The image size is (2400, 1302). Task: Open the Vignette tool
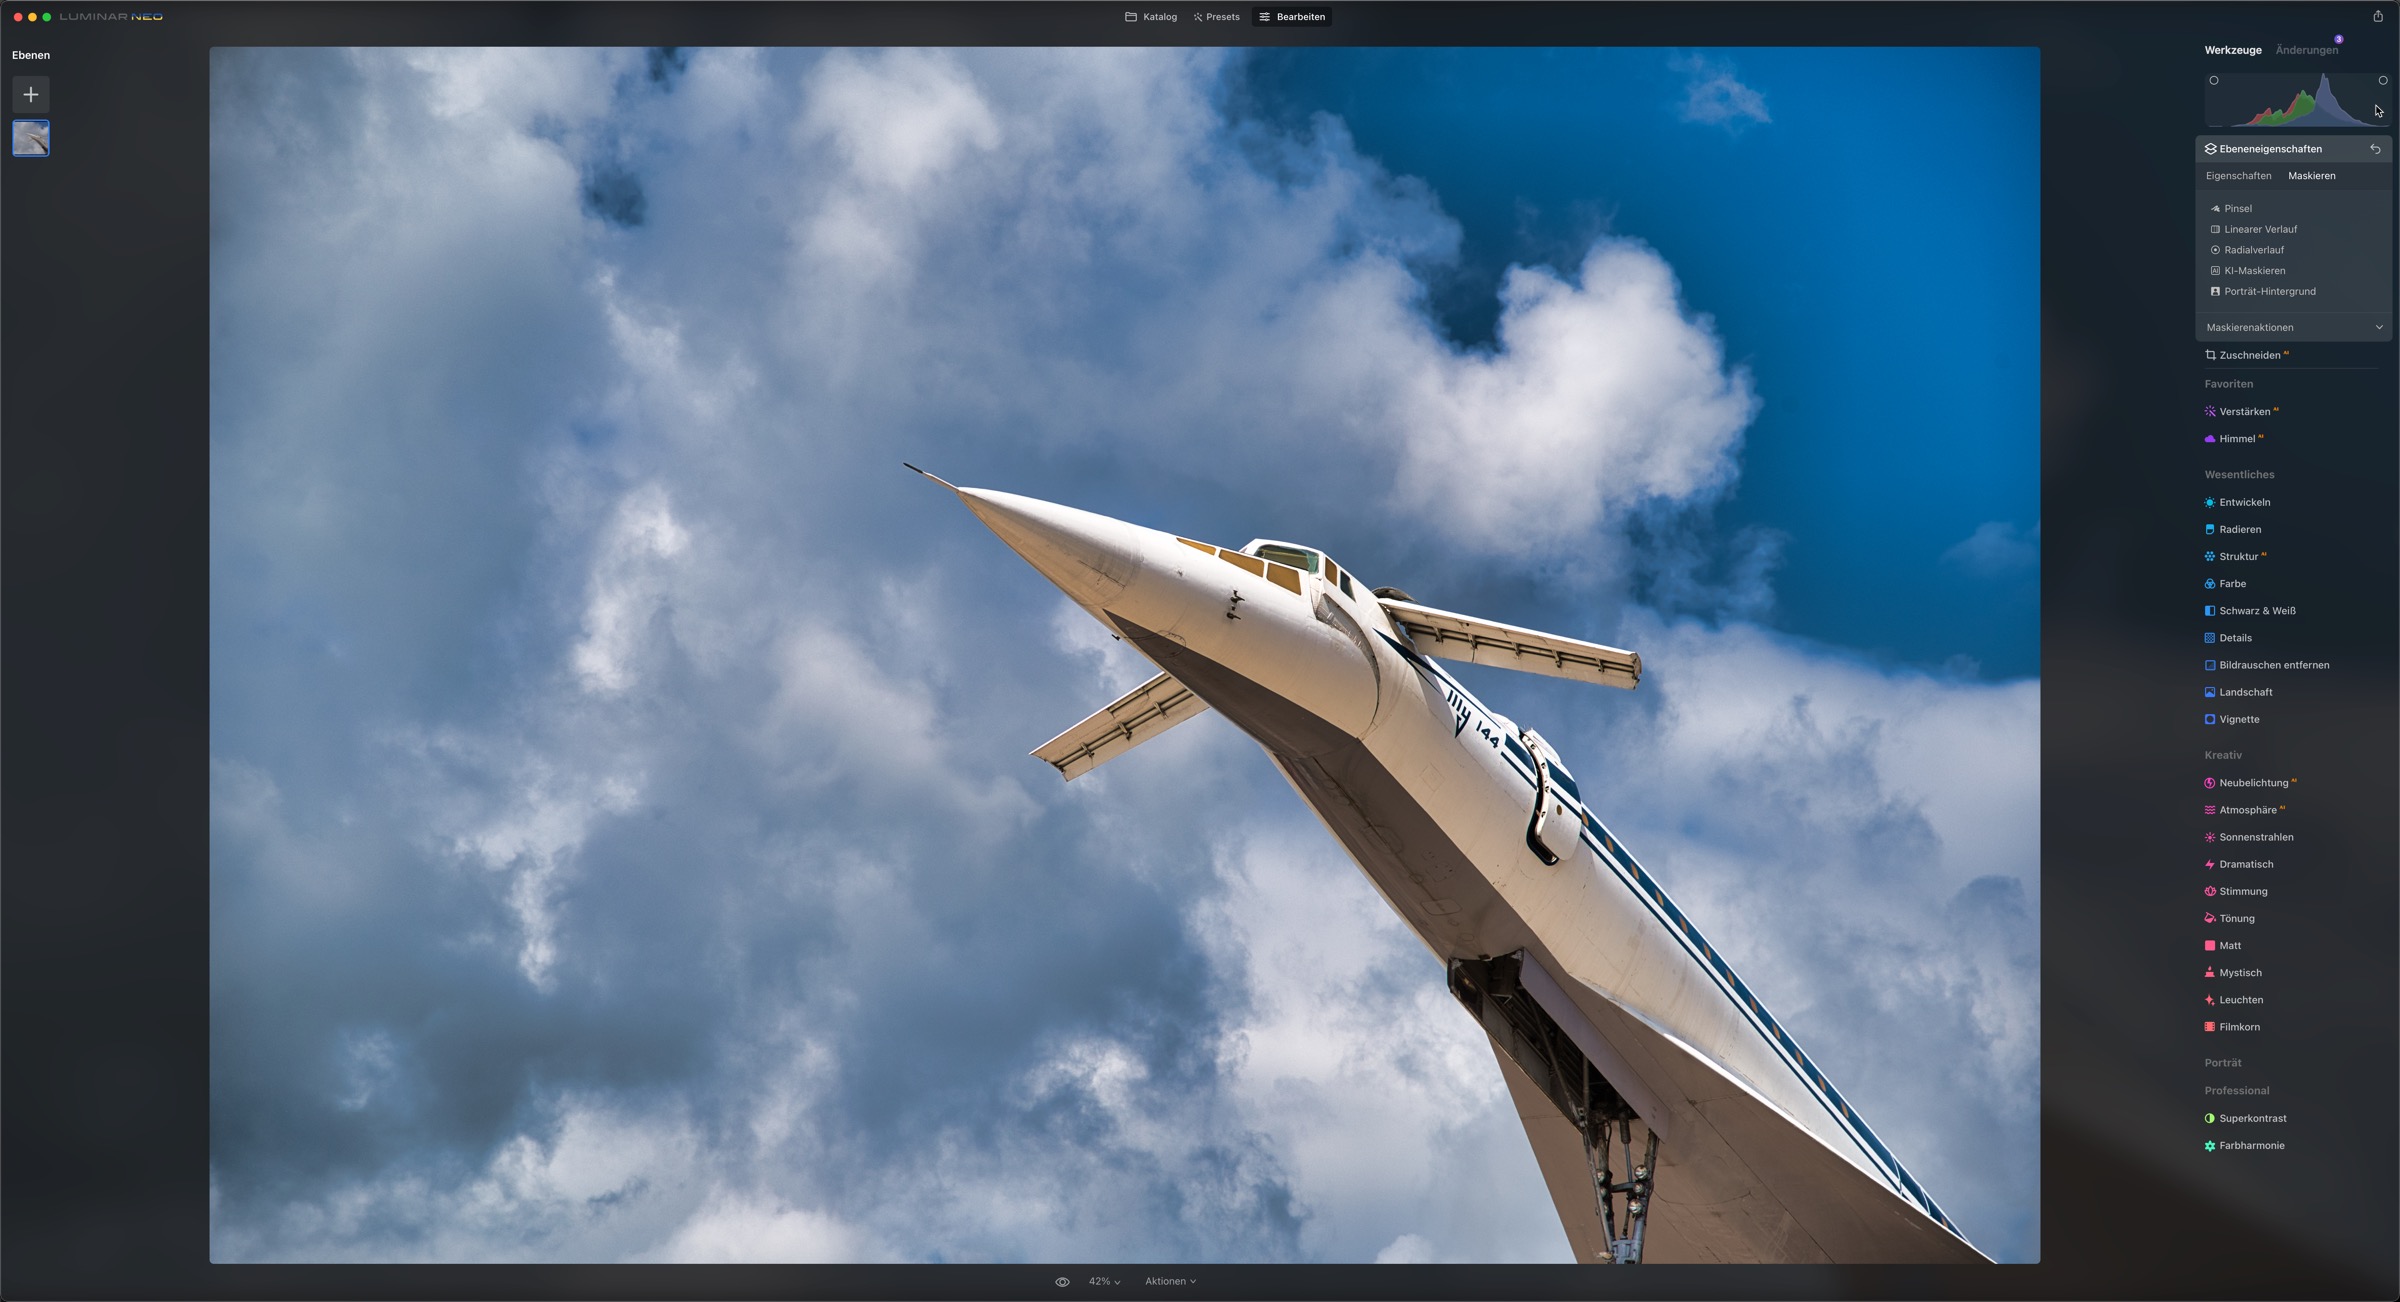[2238, 719]
